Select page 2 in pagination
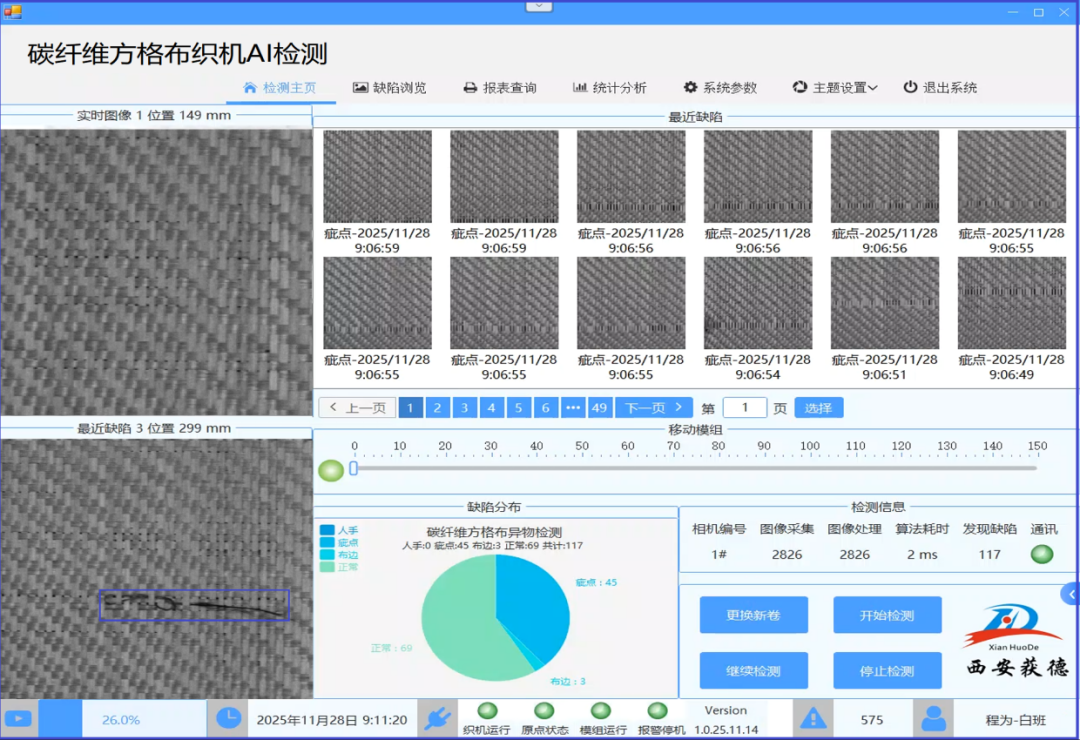Viewport: 1080px width, 740px height. [x=437, y=408]
